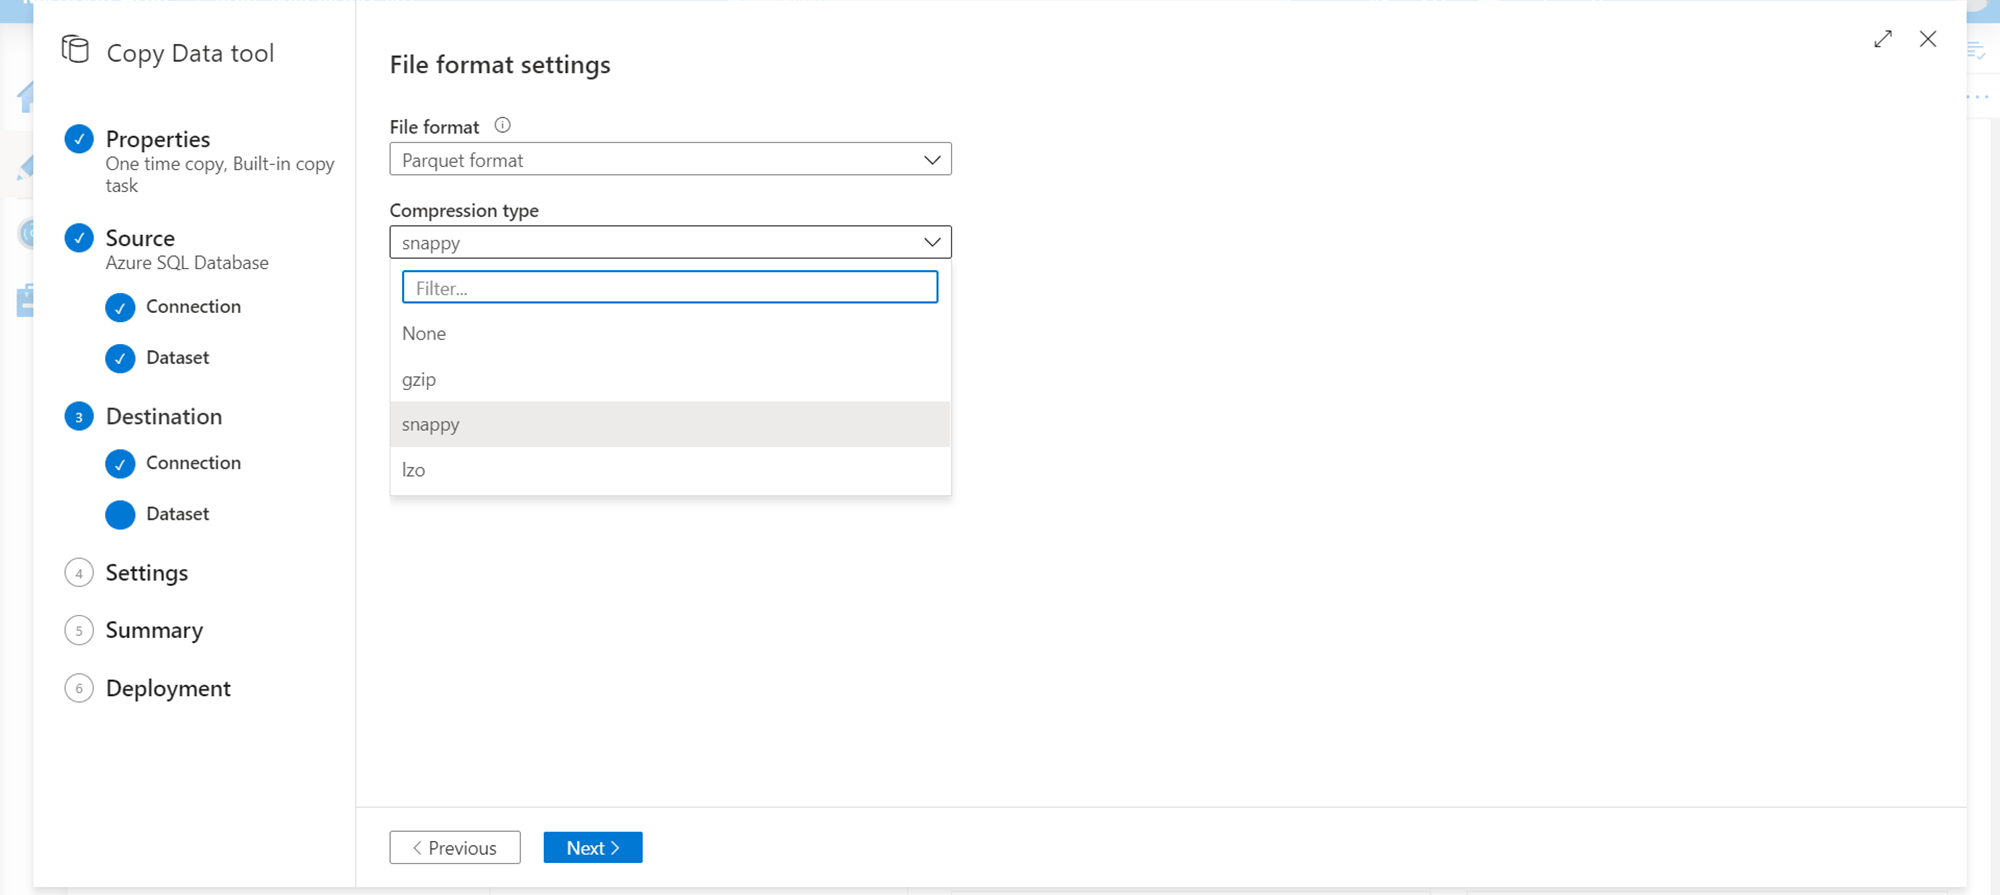The height and width of the screenshot is (895, 2000).
Task: Close the Copy Data tool dialog
Action: tap(1928, 39)
